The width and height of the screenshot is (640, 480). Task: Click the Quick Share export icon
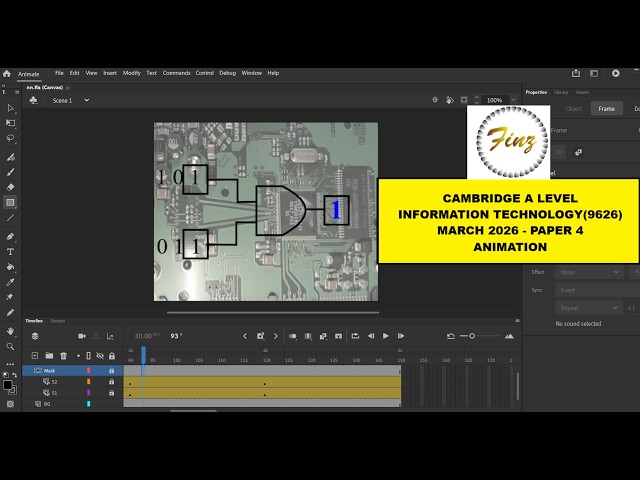coord(576,73)
